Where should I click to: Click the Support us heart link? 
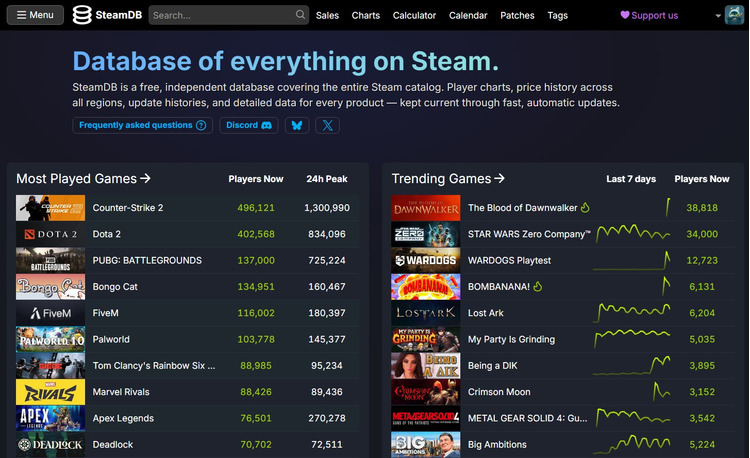(649, 15)
